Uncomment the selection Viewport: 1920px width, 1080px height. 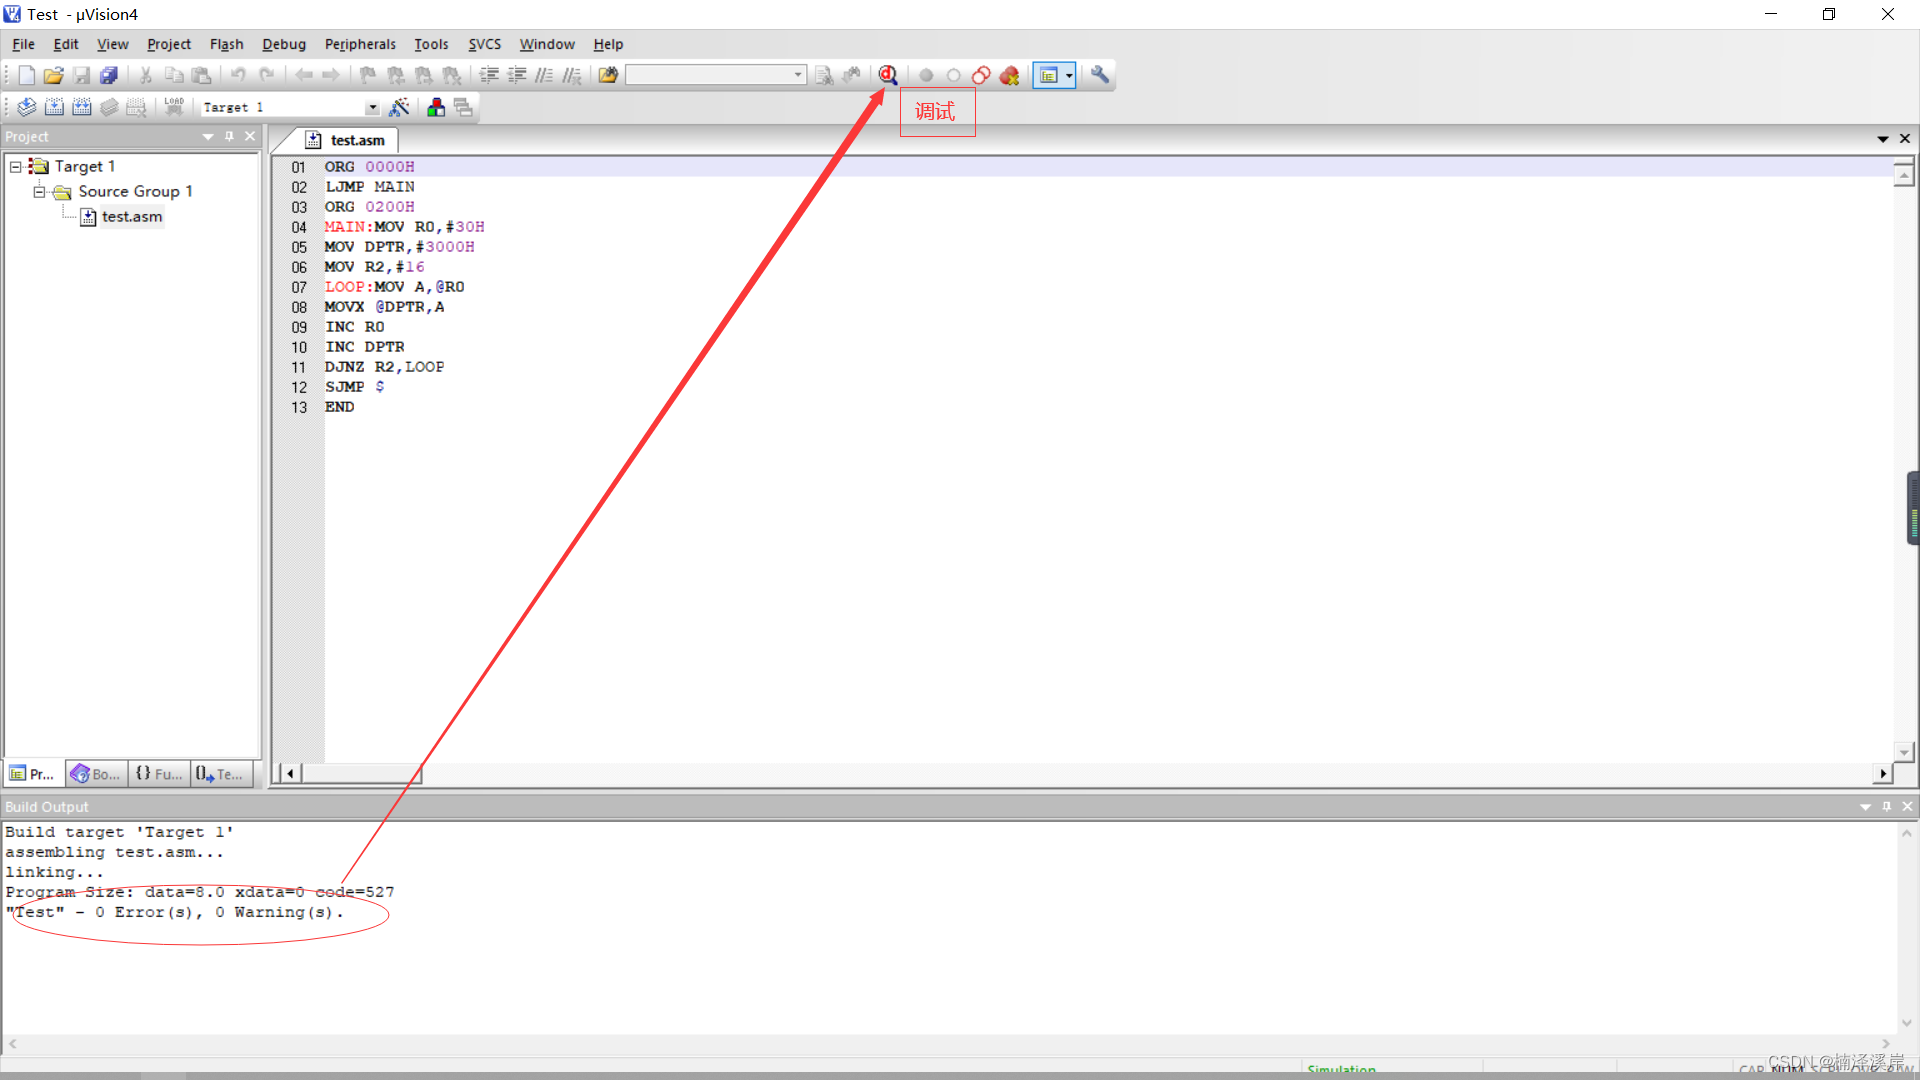572,75
